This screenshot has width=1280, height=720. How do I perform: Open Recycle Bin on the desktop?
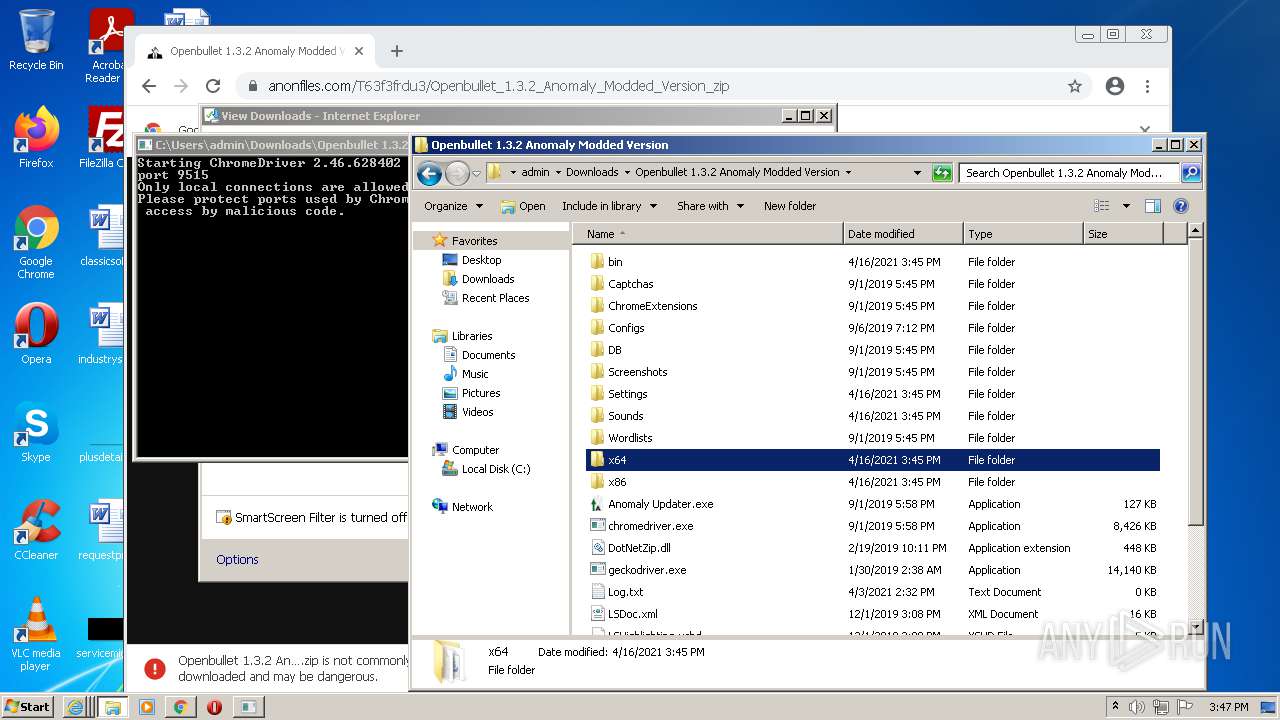pyautogui.click(x=36, y=40)
